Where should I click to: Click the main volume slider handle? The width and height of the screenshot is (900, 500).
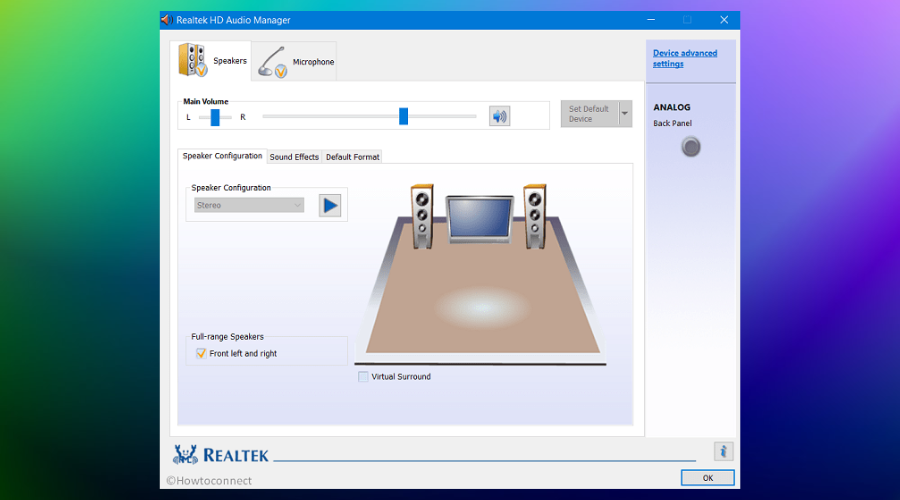coord(404,116)
